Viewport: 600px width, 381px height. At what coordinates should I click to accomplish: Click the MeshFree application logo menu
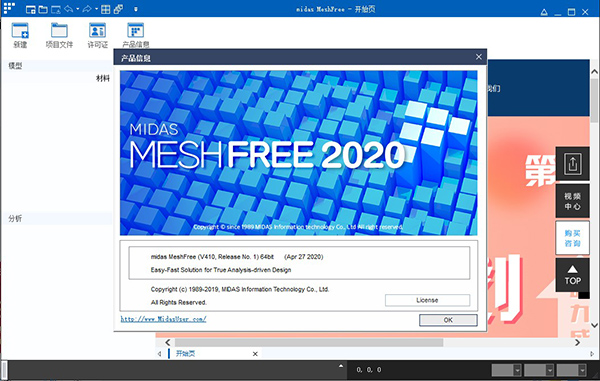click(x=9, y=8)
